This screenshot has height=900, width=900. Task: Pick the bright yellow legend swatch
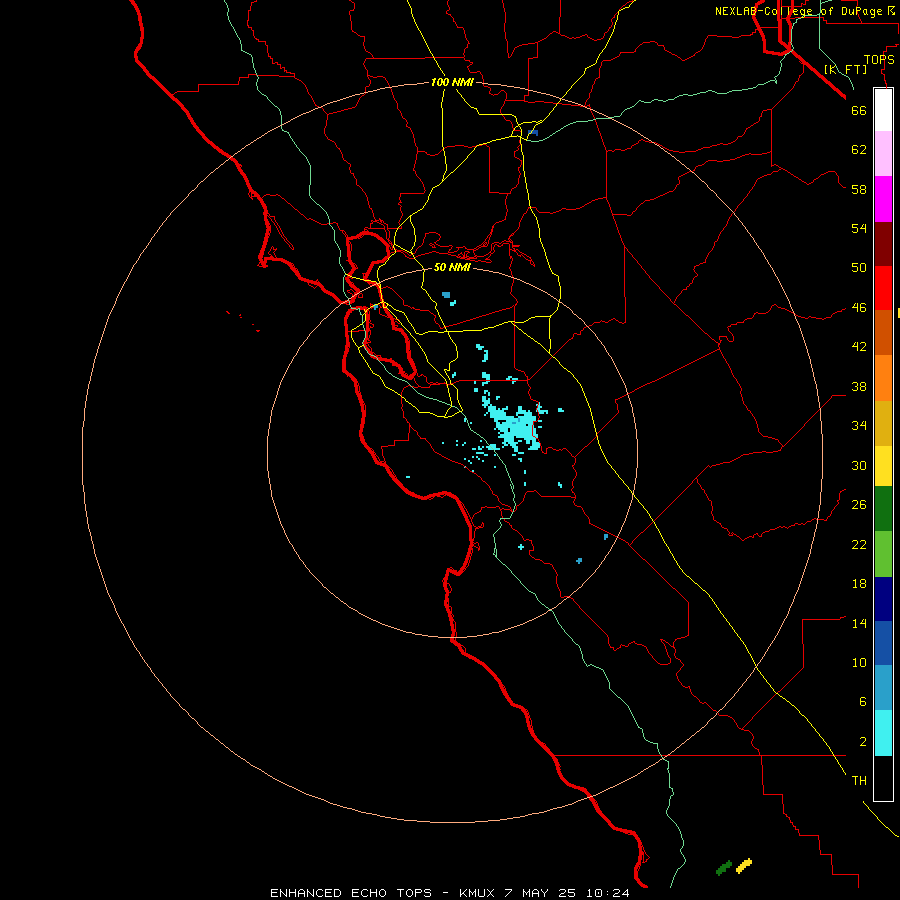coord(883,466)
